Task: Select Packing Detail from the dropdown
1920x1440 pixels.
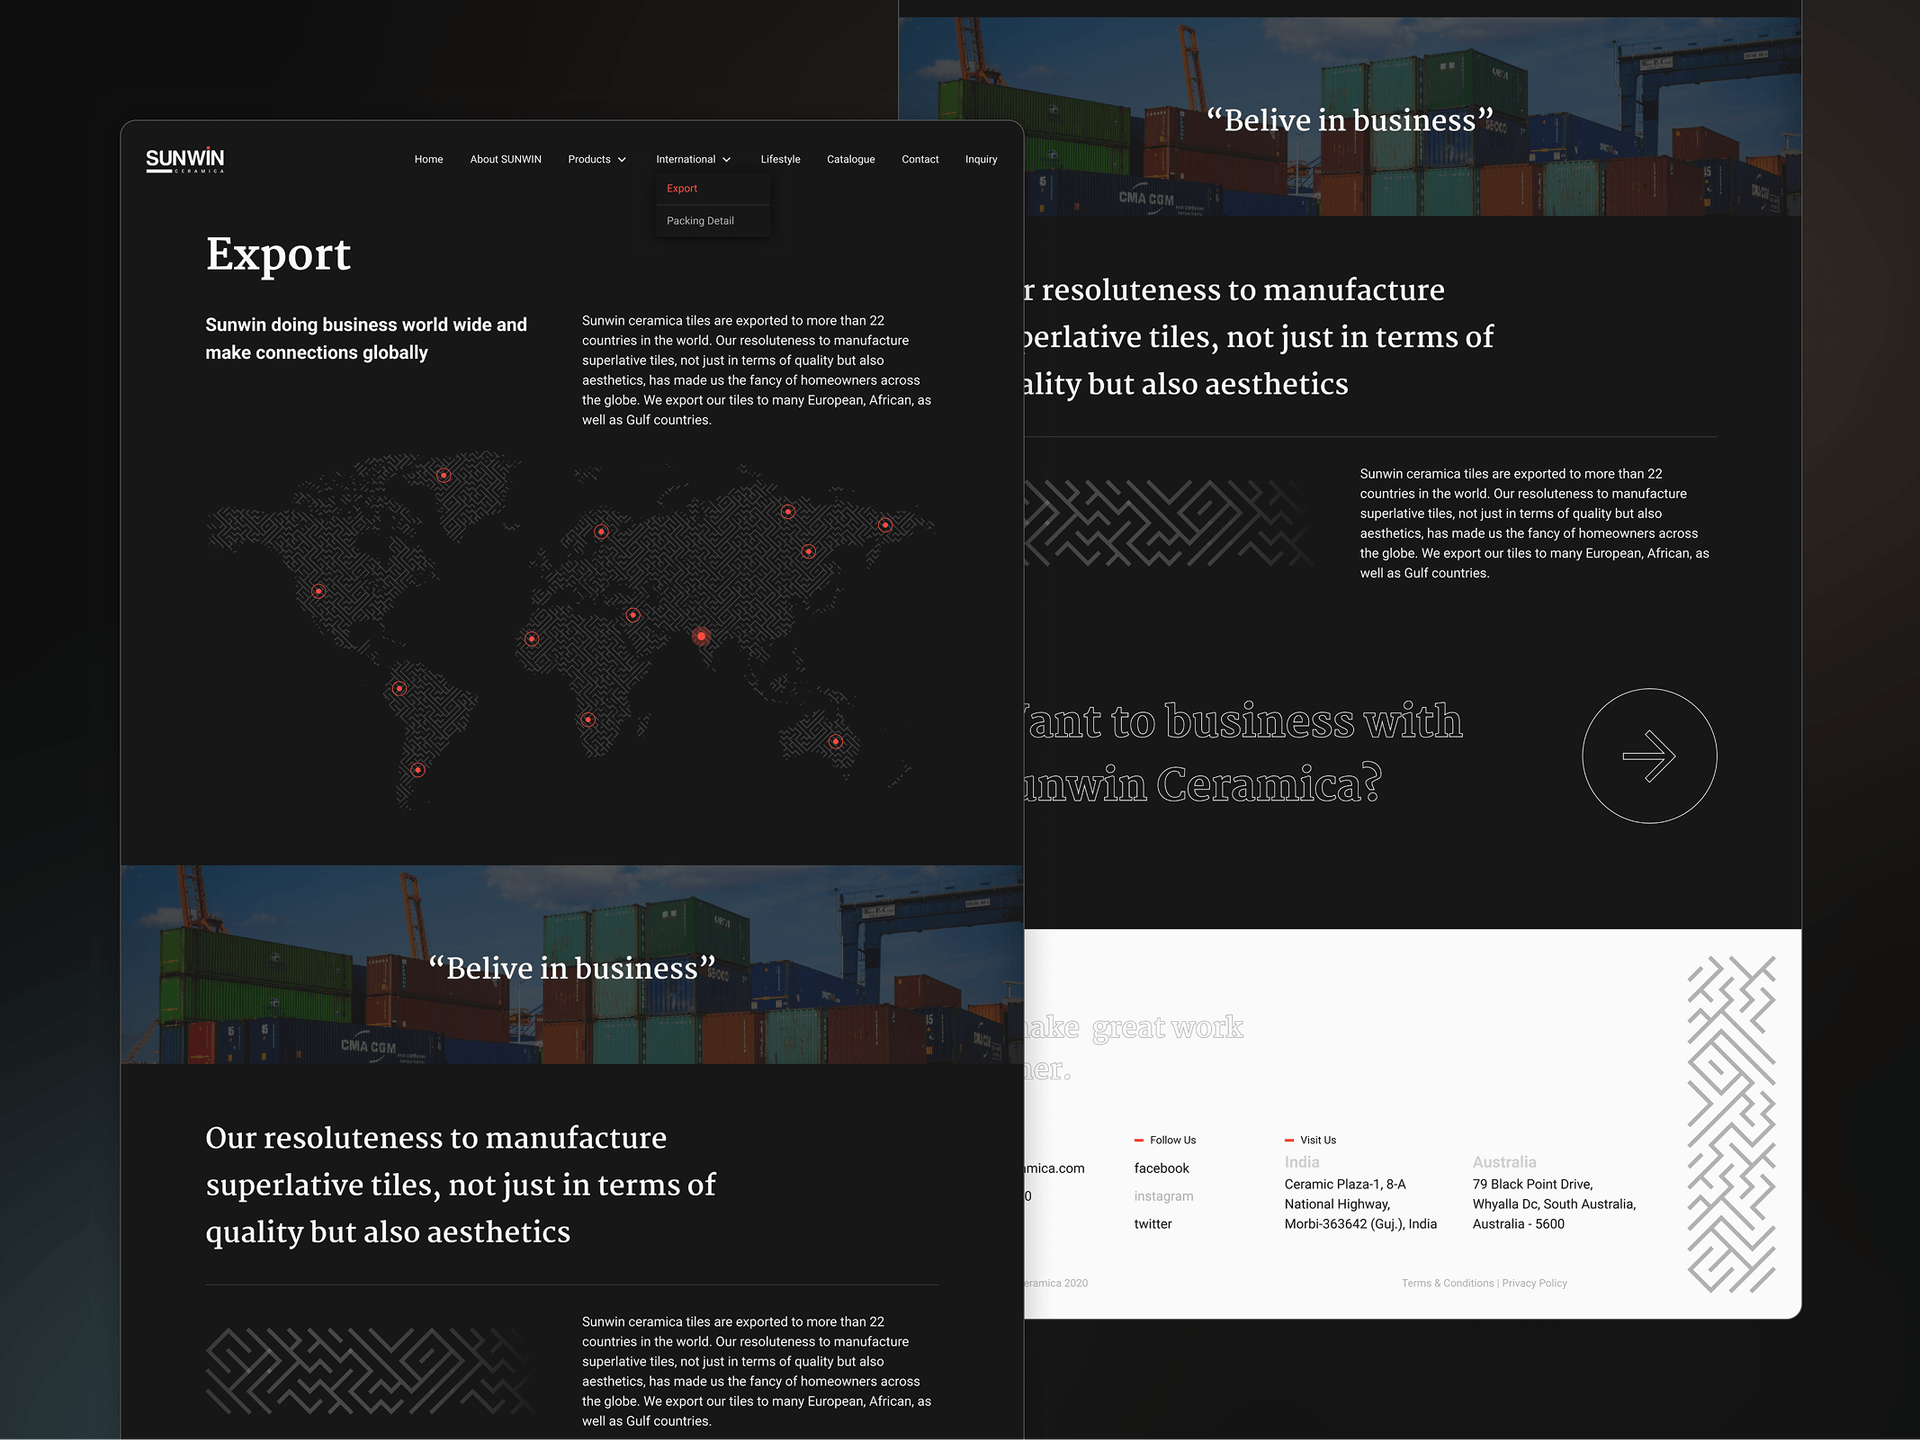Action: [x=700, y=221]
